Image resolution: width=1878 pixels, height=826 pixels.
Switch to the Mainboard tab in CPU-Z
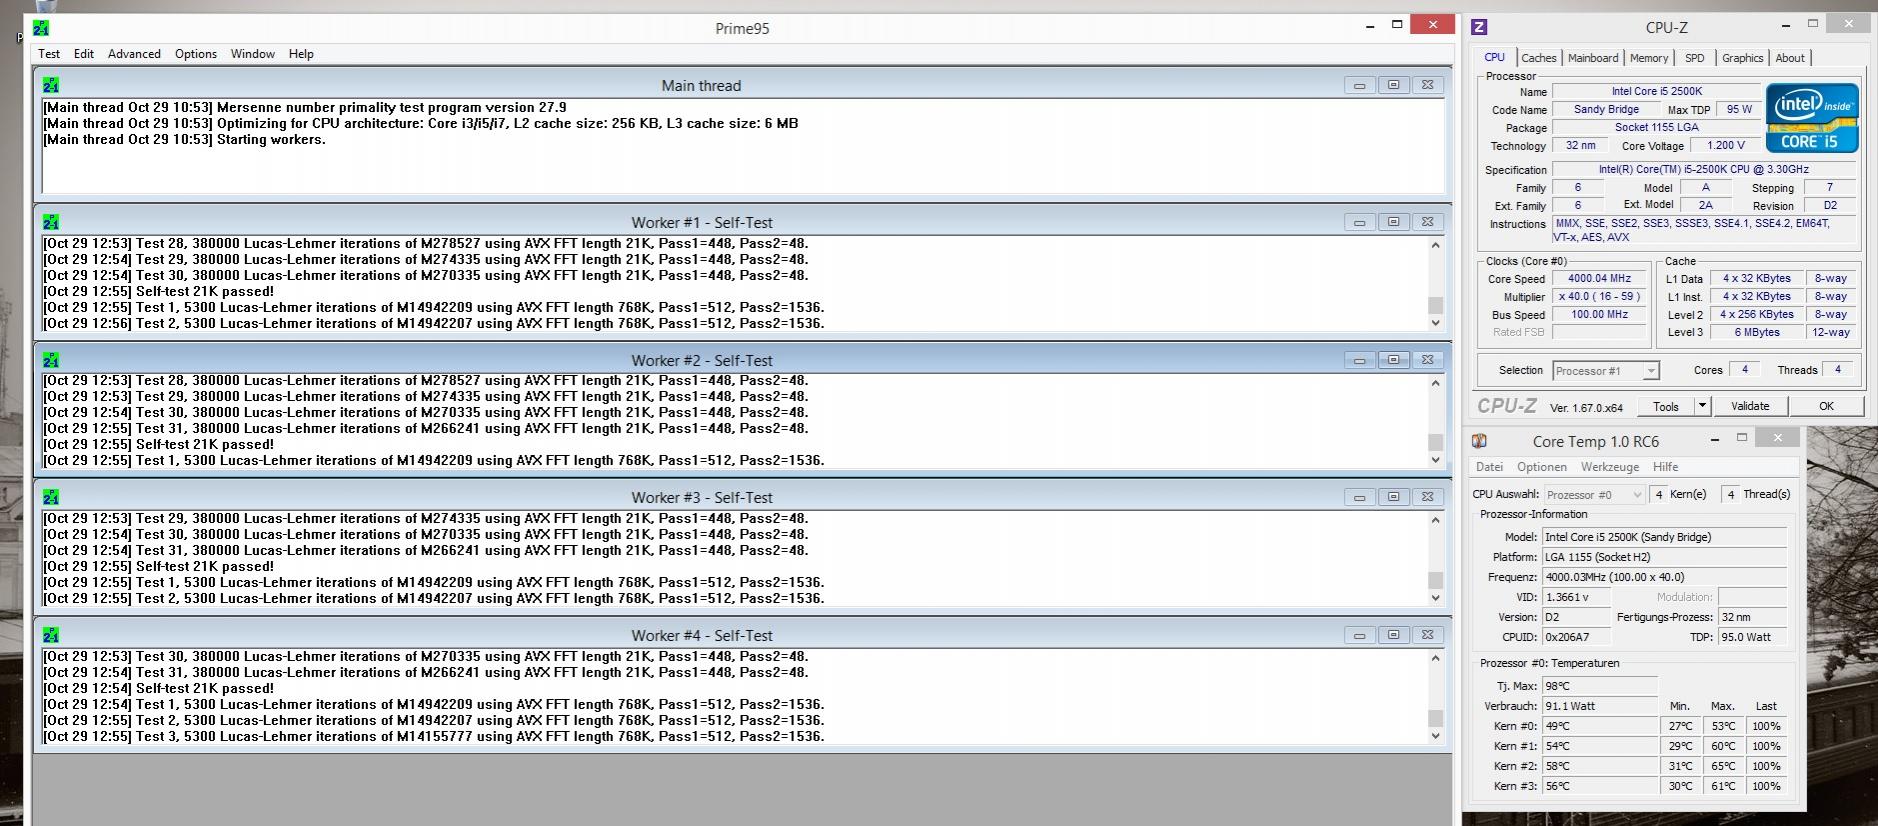1593,58
